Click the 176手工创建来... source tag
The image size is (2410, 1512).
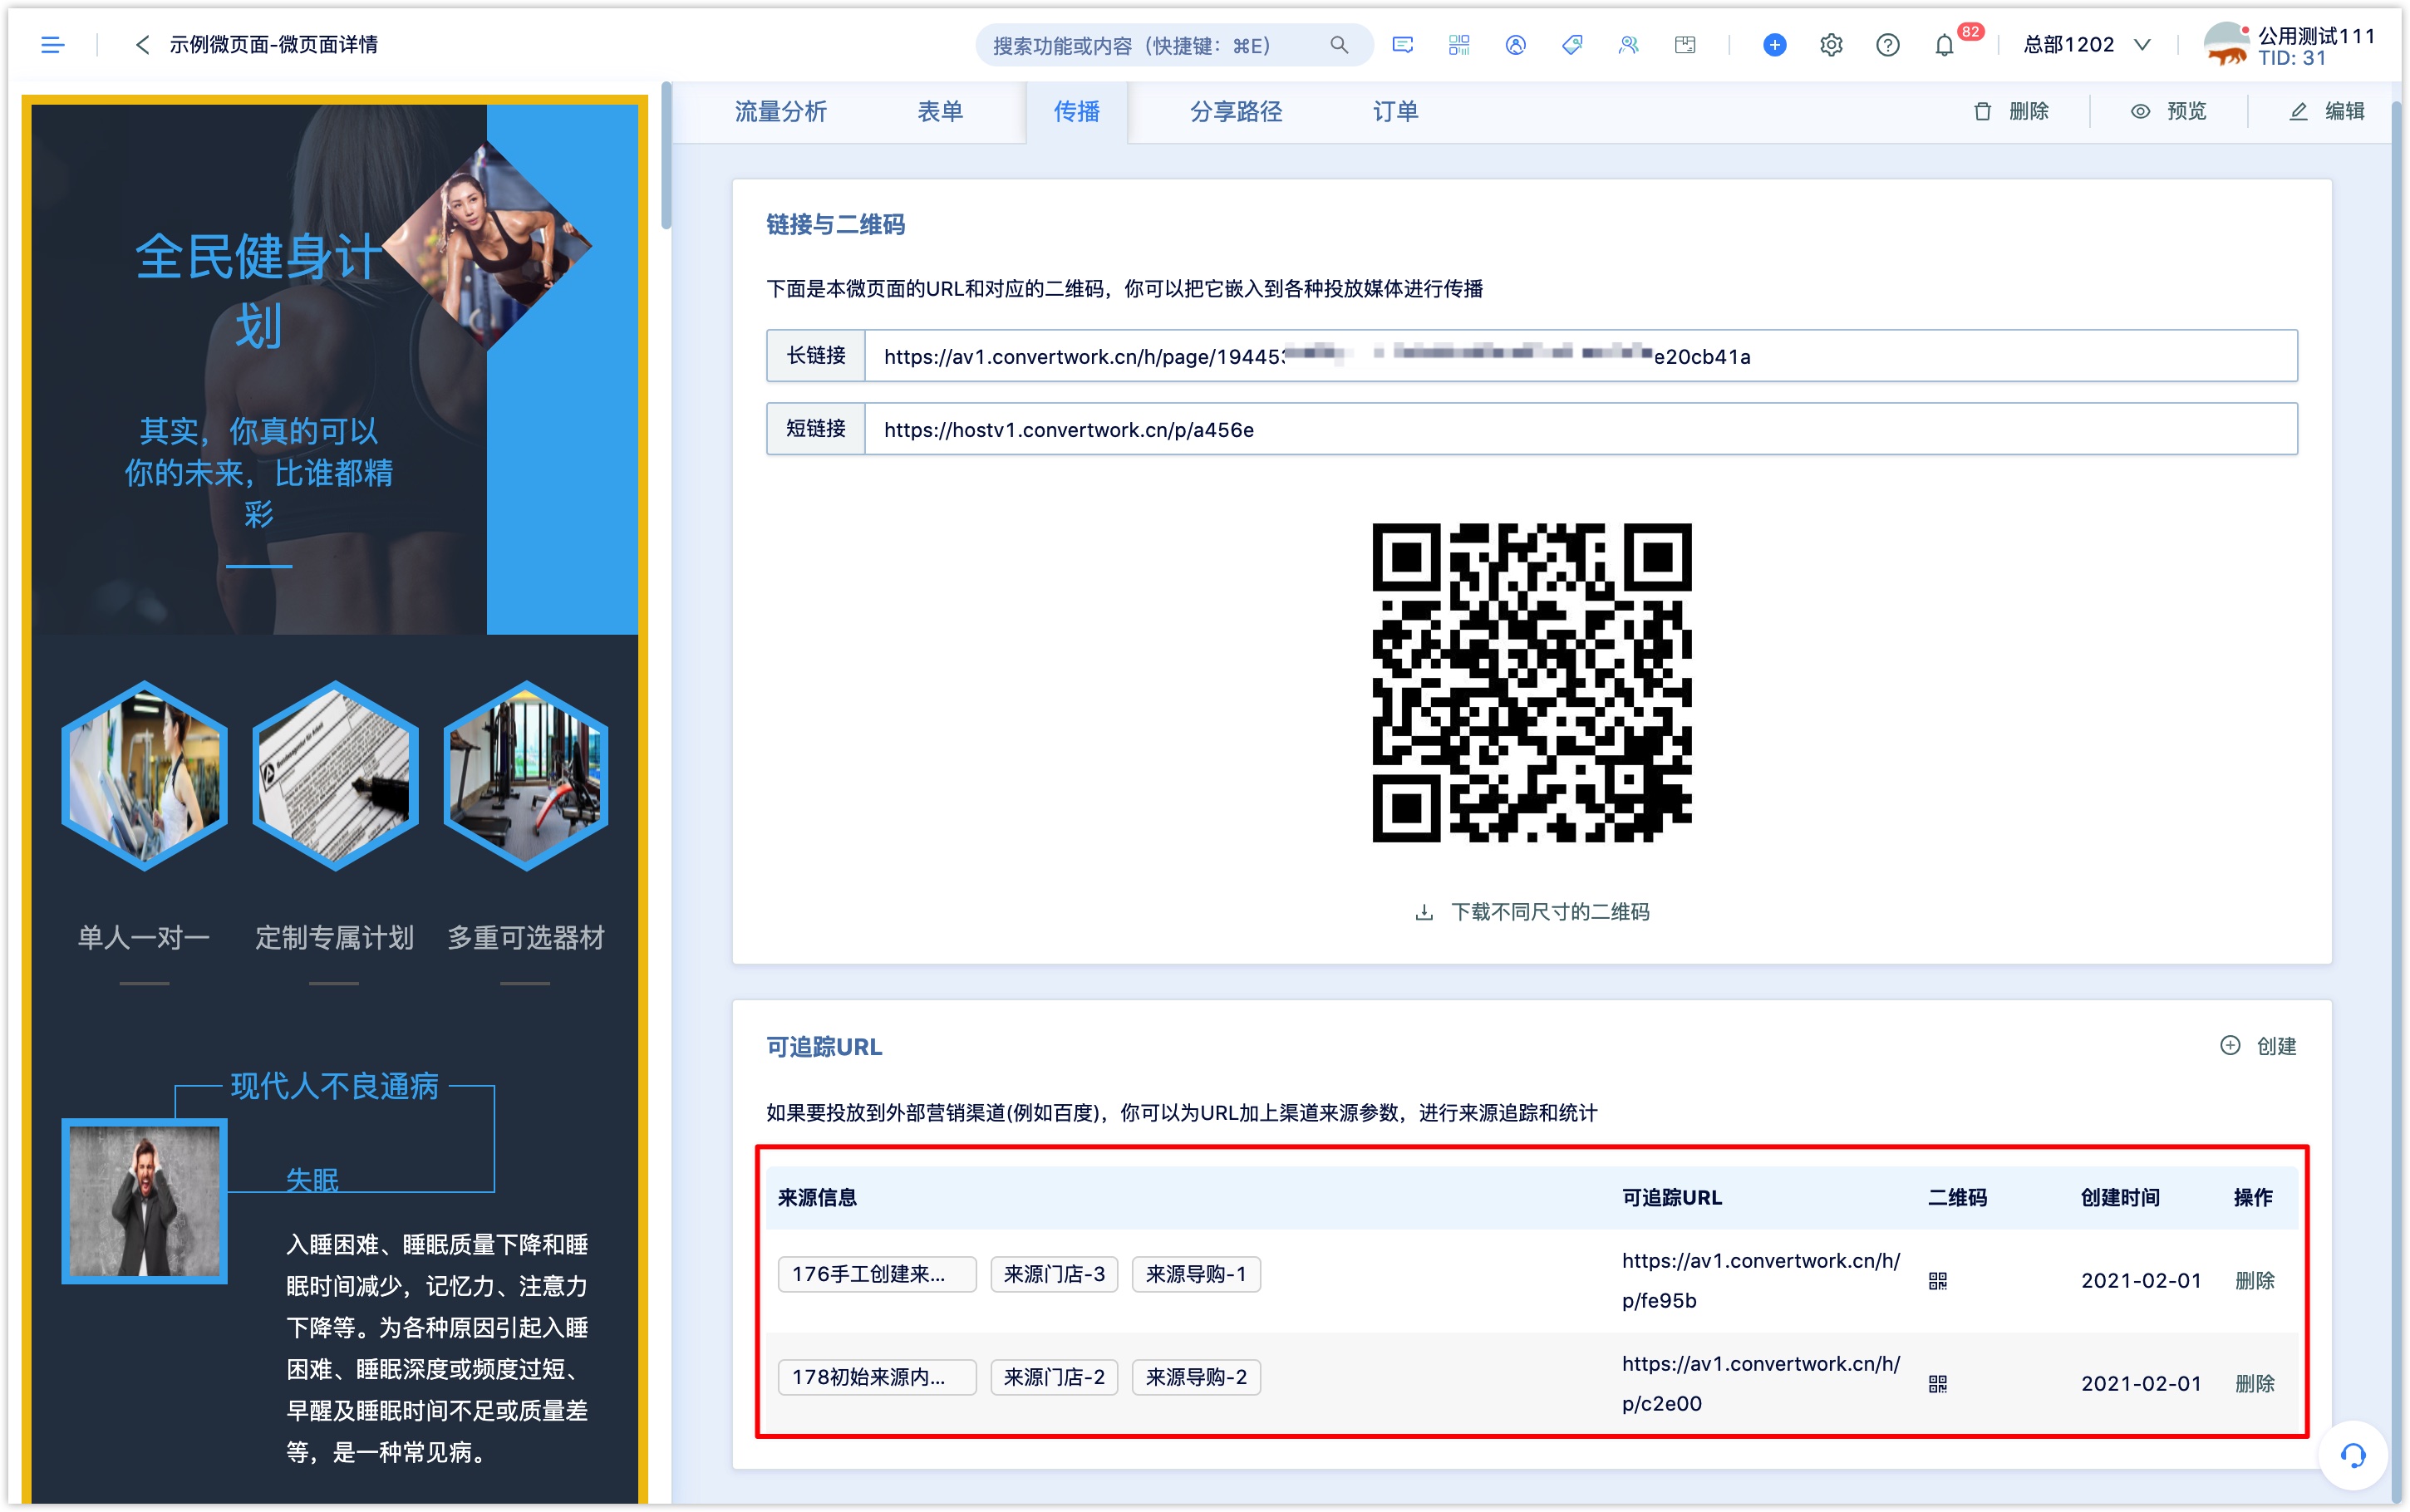pyautogui.click(x=876, y=1274)
